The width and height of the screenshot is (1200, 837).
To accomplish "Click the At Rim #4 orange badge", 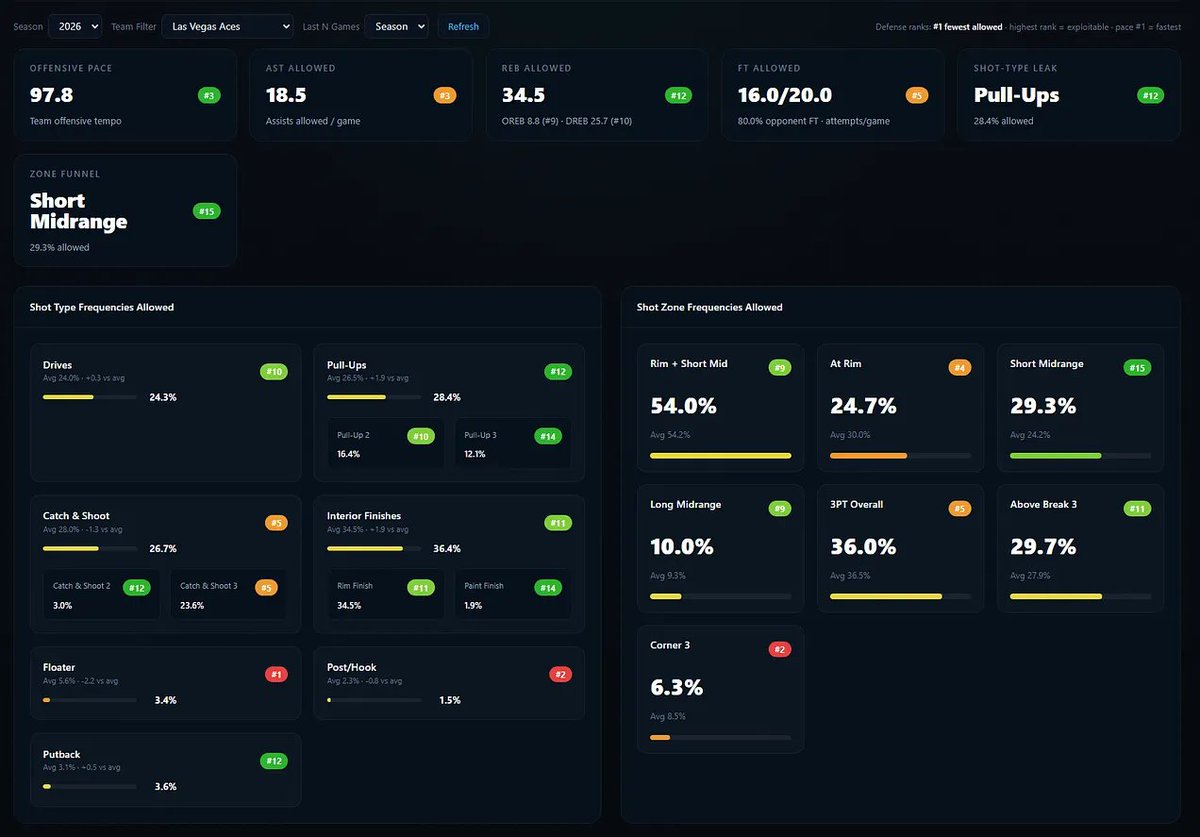I will [x=959, y=367].
